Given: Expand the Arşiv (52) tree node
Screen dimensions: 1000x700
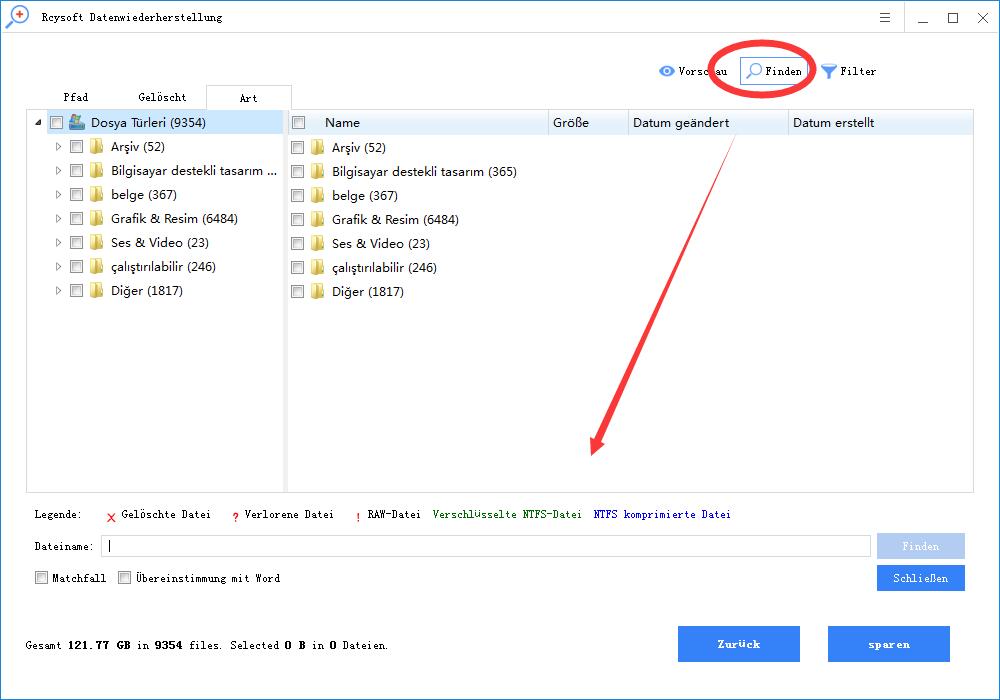Looking at the screenshot, I should point(58,147).
